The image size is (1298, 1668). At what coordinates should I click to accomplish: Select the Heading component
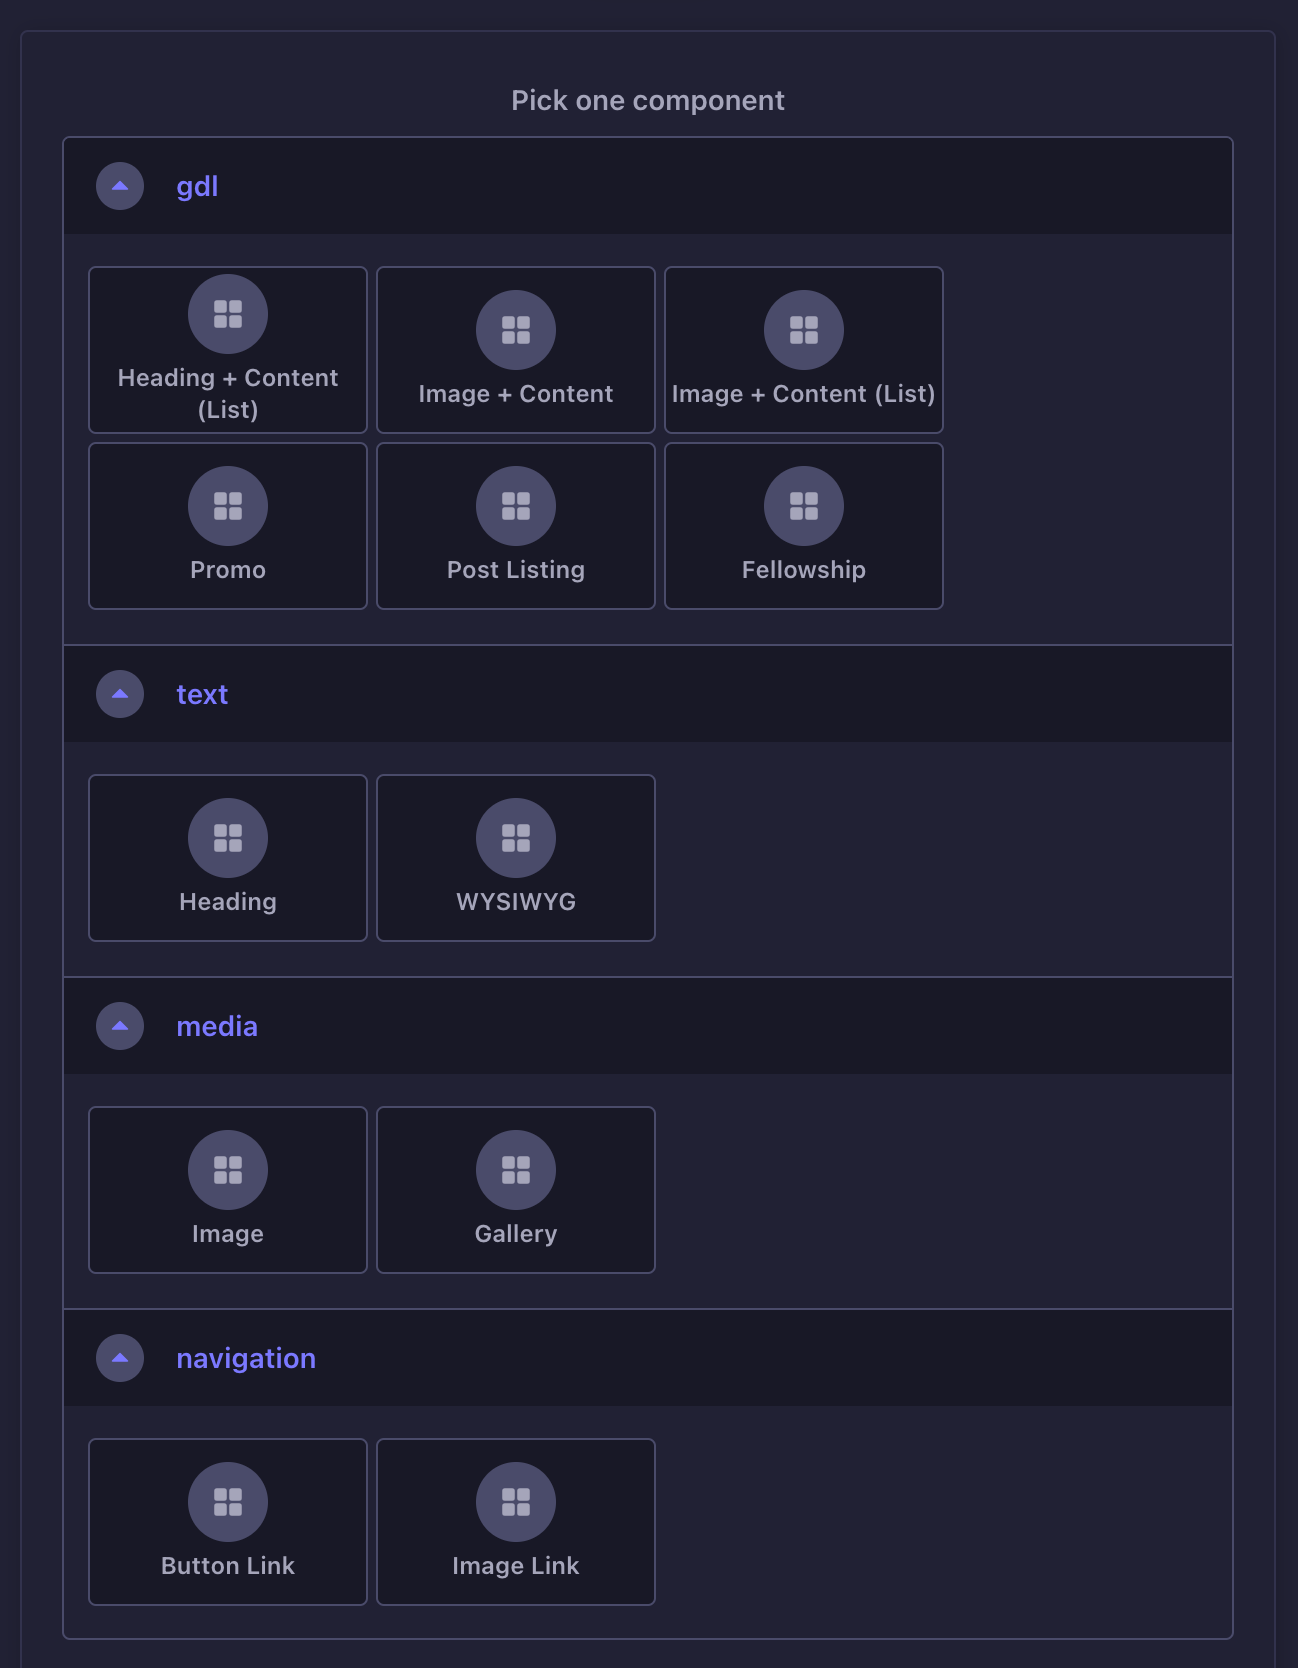click(227, 858)
